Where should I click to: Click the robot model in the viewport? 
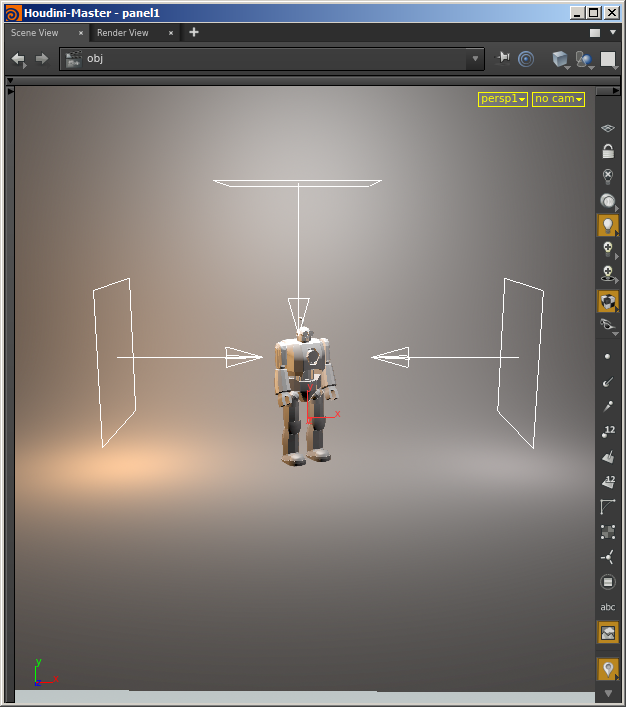[x=305, y=395]
